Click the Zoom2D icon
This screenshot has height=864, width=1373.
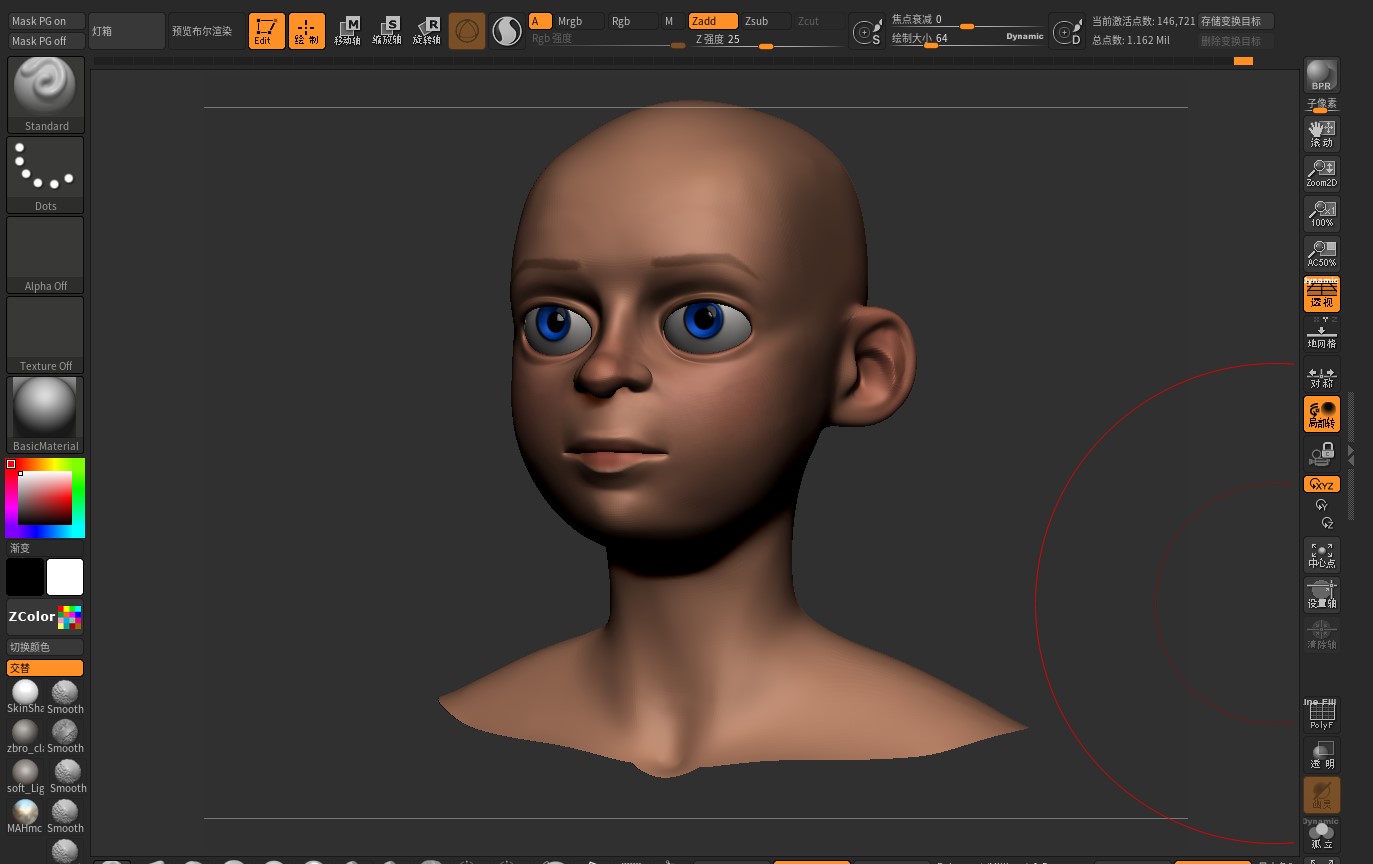1322,173
